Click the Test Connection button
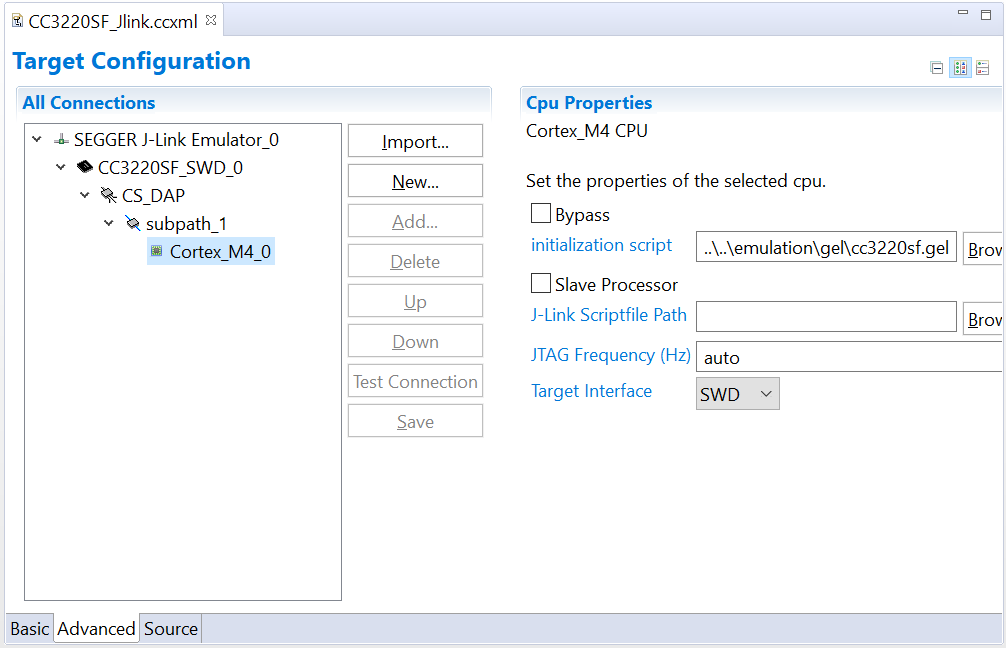The image size is (1006, 648). 415,381
